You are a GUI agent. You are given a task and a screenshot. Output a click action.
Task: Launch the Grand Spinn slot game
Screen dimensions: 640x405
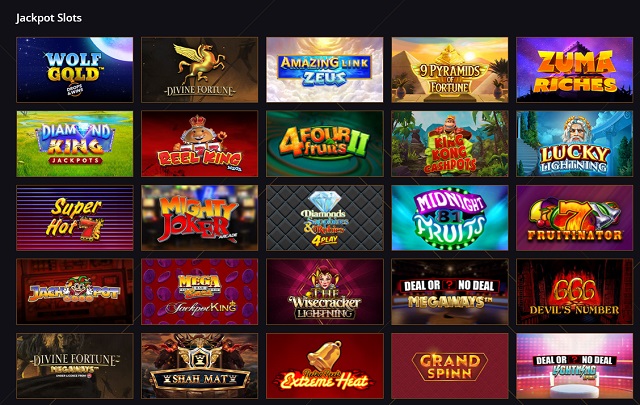click(x=450, y=366)
